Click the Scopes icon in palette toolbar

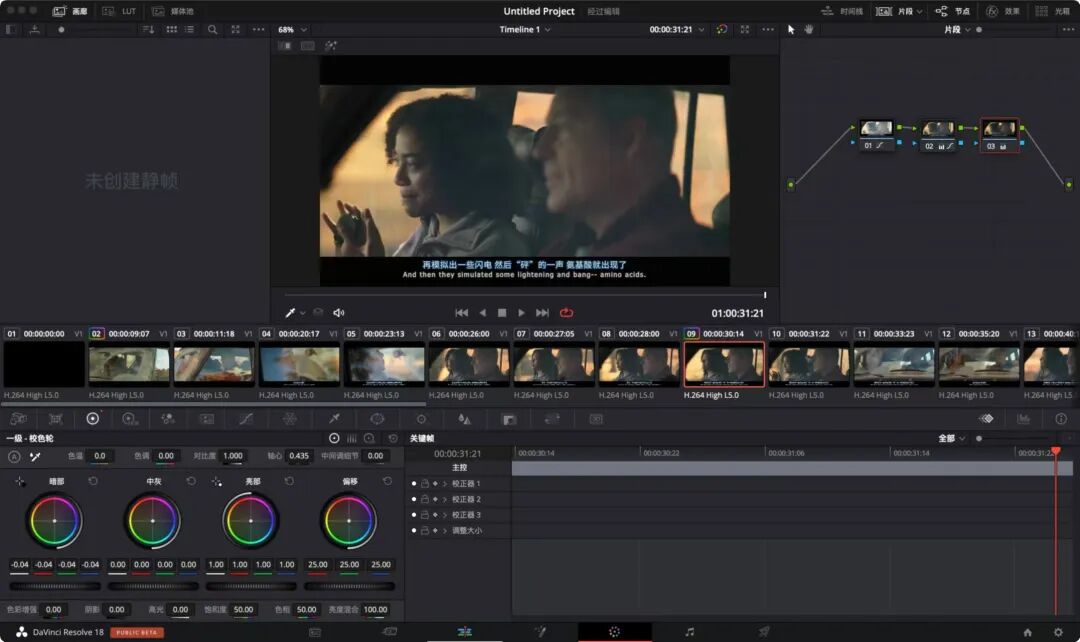tap(1023, 419)
